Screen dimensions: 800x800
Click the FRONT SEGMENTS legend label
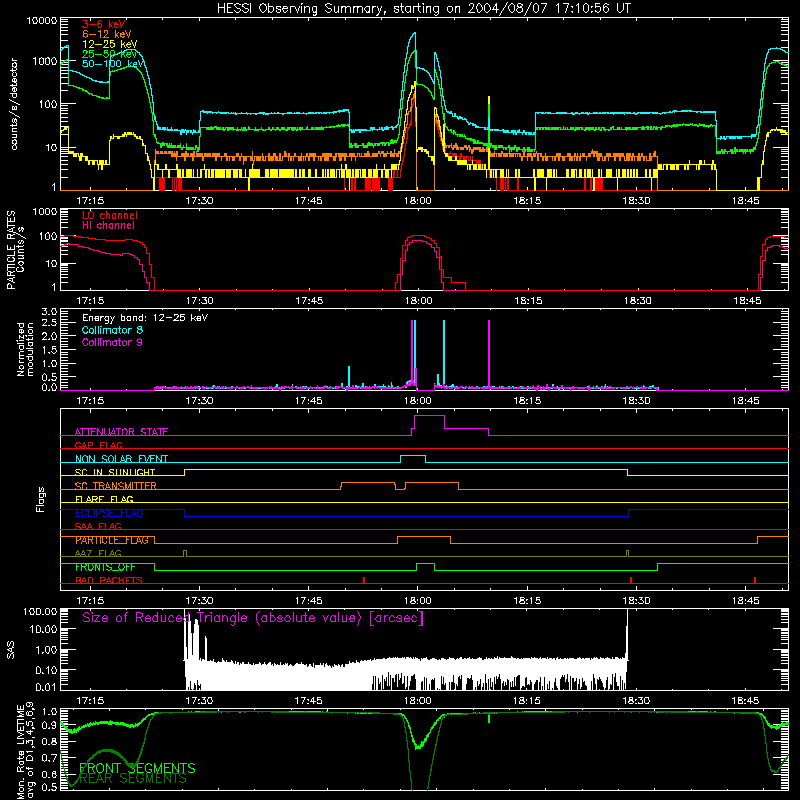pyautogui.click(x=137, y=768)
